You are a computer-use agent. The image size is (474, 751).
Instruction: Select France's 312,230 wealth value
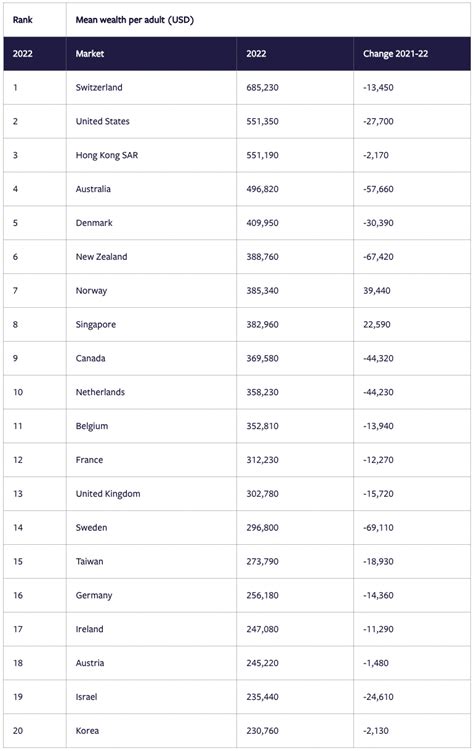click(x=262, y=460)
